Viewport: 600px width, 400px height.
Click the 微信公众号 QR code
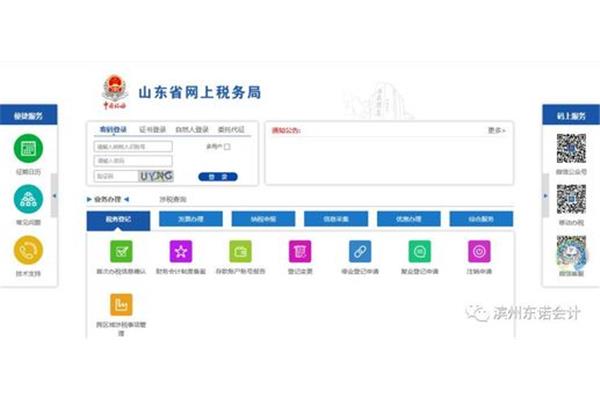click(571, 149)
